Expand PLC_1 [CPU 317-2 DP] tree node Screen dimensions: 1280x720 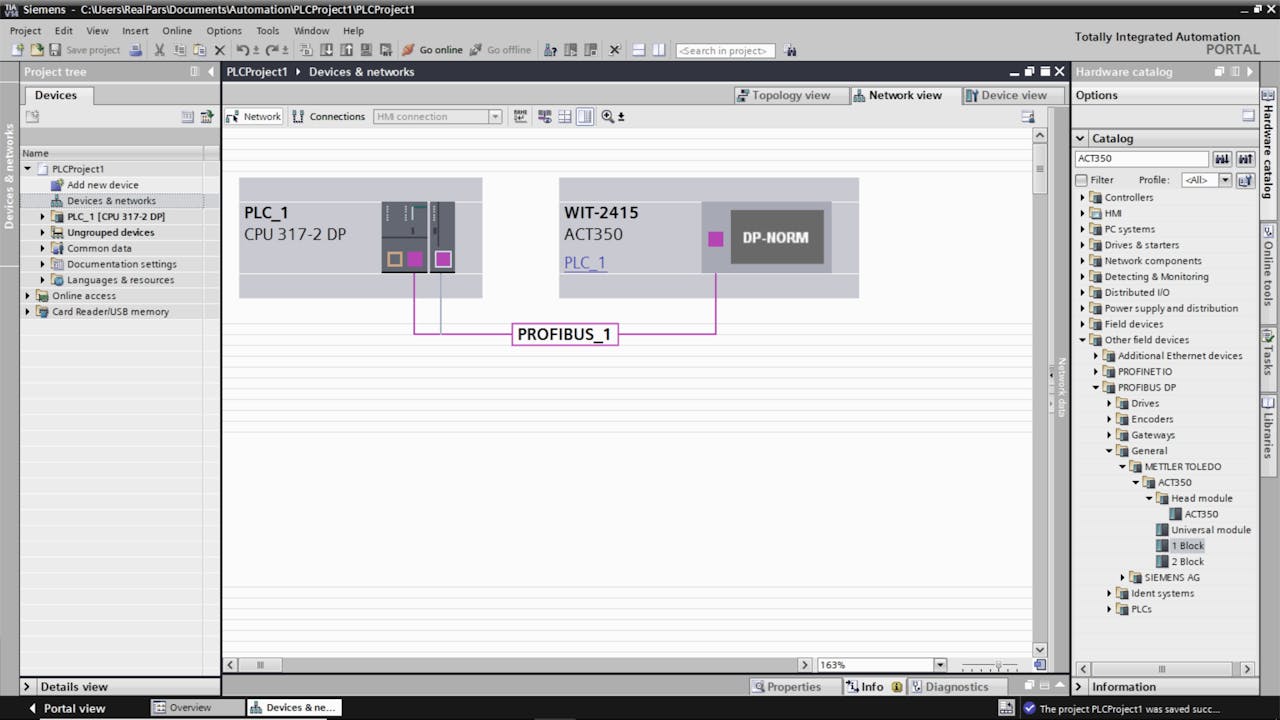point(42,216)
